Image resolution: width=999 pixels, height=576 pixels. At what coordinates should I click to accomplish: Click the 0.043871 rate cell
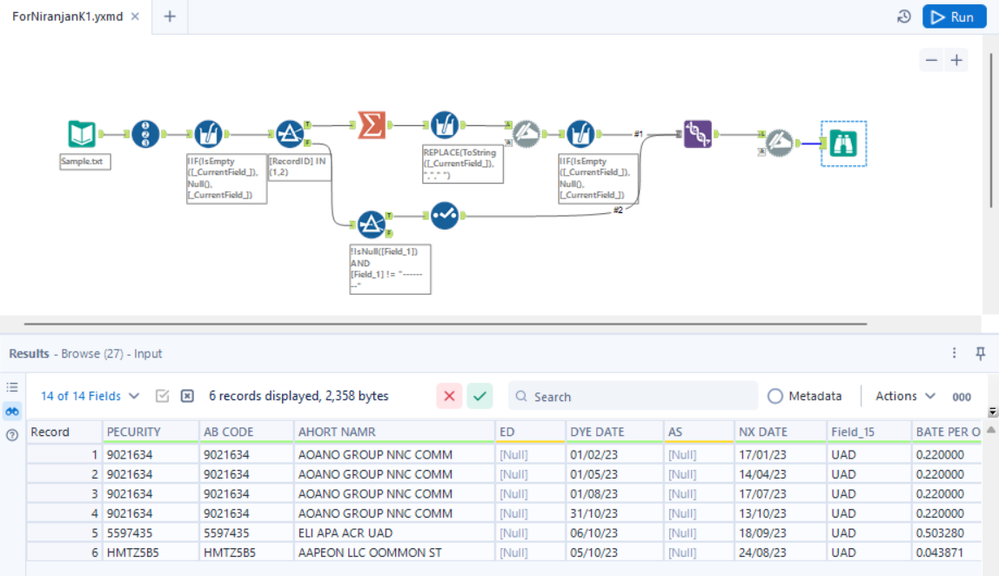click(x=946, y=552)
